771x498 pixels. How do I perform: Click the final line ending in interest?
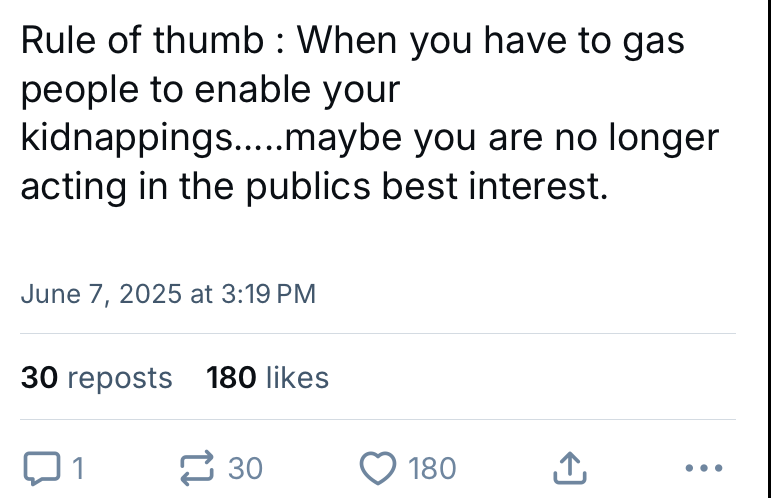315,187
